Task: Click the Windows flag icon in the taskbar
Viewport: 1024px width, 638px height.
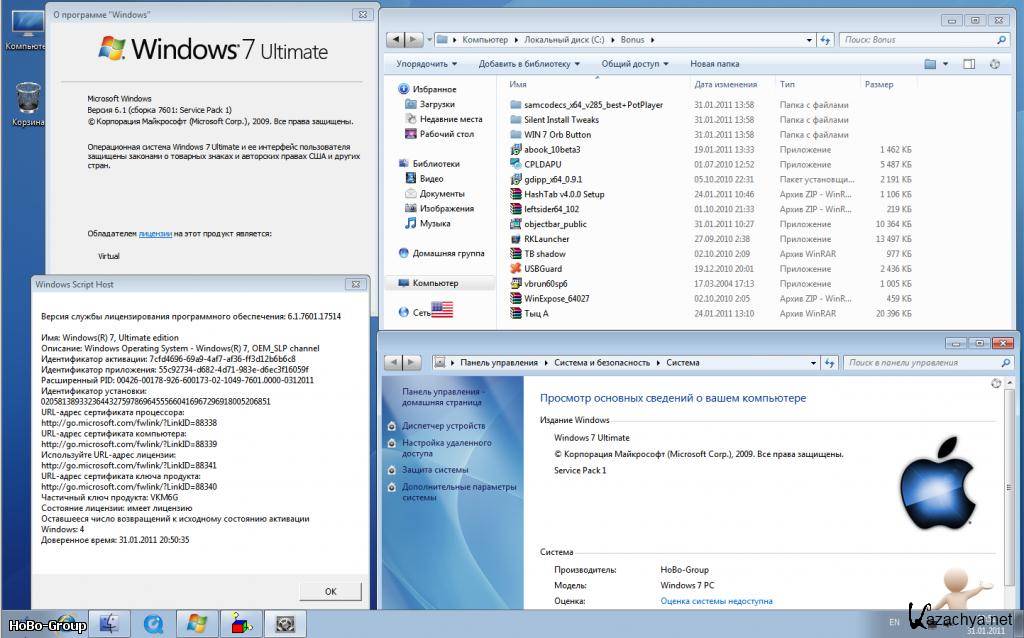Action: (197, 623)
